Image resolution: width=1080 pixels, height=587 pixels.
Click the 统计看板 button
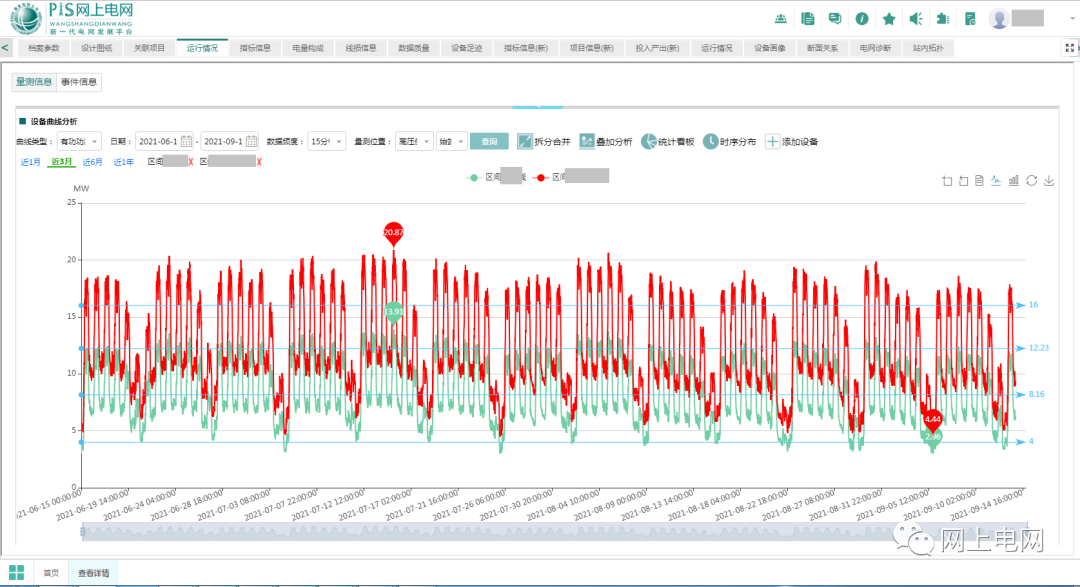pyautogui.click(x=667, y=141)
